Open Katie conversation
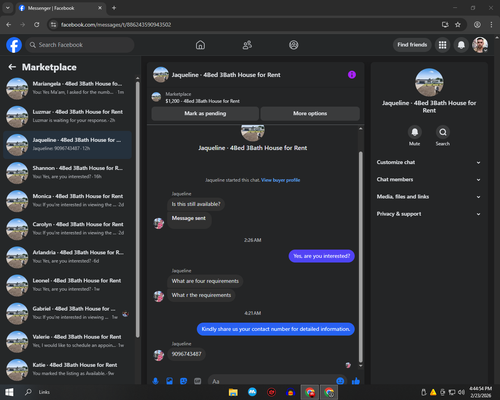 pyautogui.click(x=67, y=370)
